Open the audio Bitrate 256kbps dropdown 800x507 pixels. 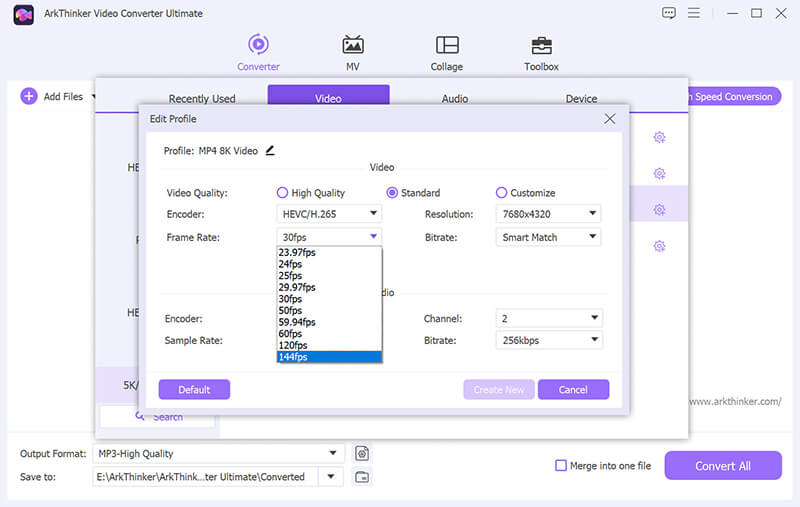[549, 340]
